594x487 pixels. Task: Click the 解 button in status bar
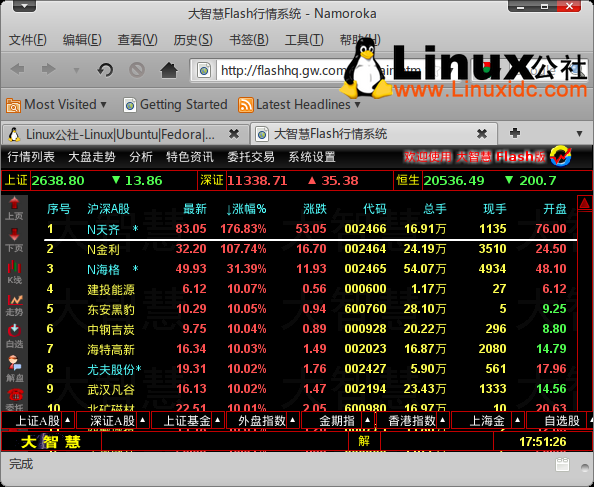364,441
